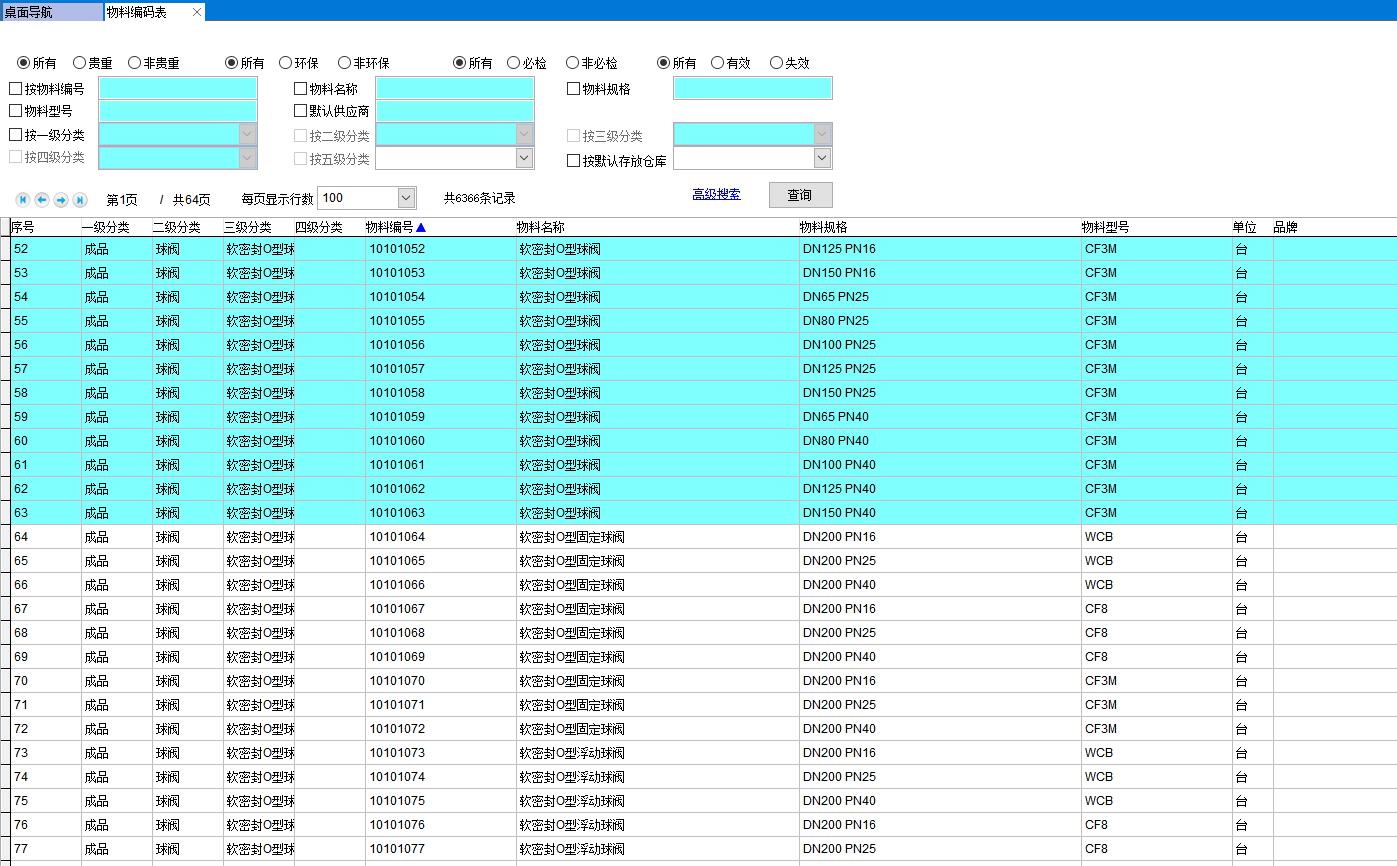This screenshot has width=1397, height=866.
Task: Select the 环保 radio option
Action: (x=286, y=63)
